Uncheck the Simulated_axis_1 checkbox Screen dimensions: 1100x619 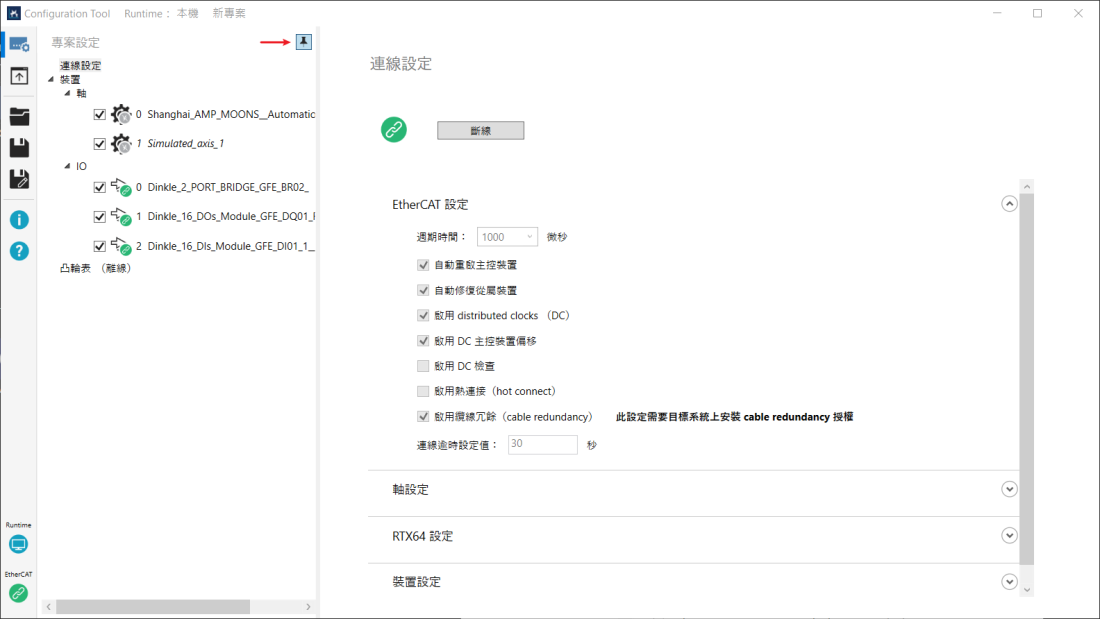tap(99, 144)
